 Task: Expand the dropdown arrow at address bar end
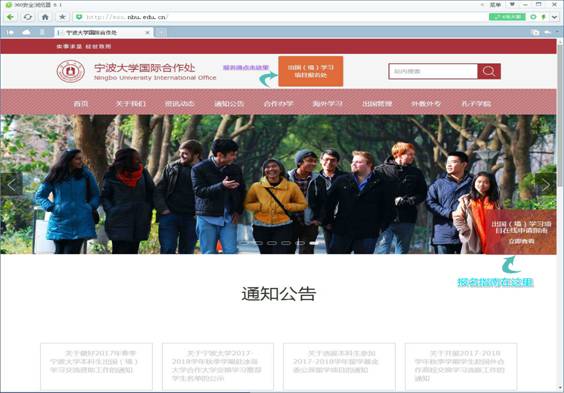pyautogui.click(x=554, y=17)
